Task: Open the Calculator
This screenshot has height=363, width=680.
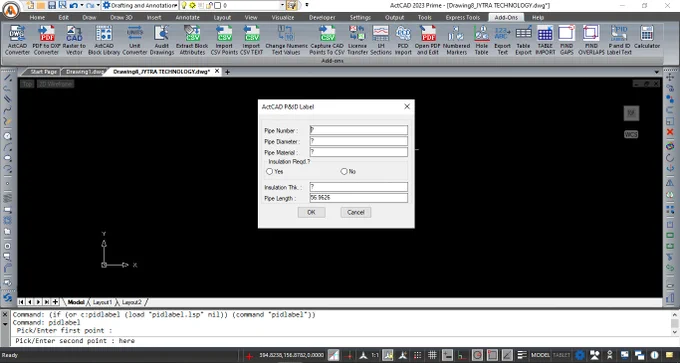Action: (x=647, y=37)
